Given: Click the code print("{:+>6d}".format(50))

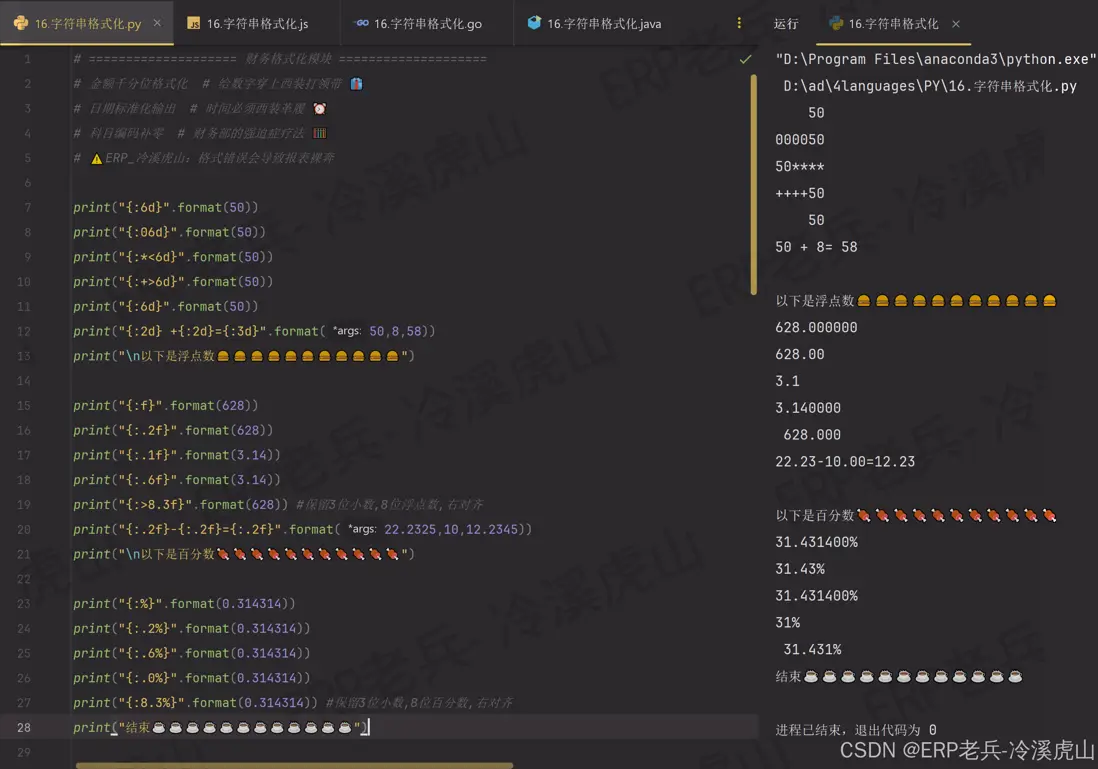Looking at the screenshot, I should point(173,282).
